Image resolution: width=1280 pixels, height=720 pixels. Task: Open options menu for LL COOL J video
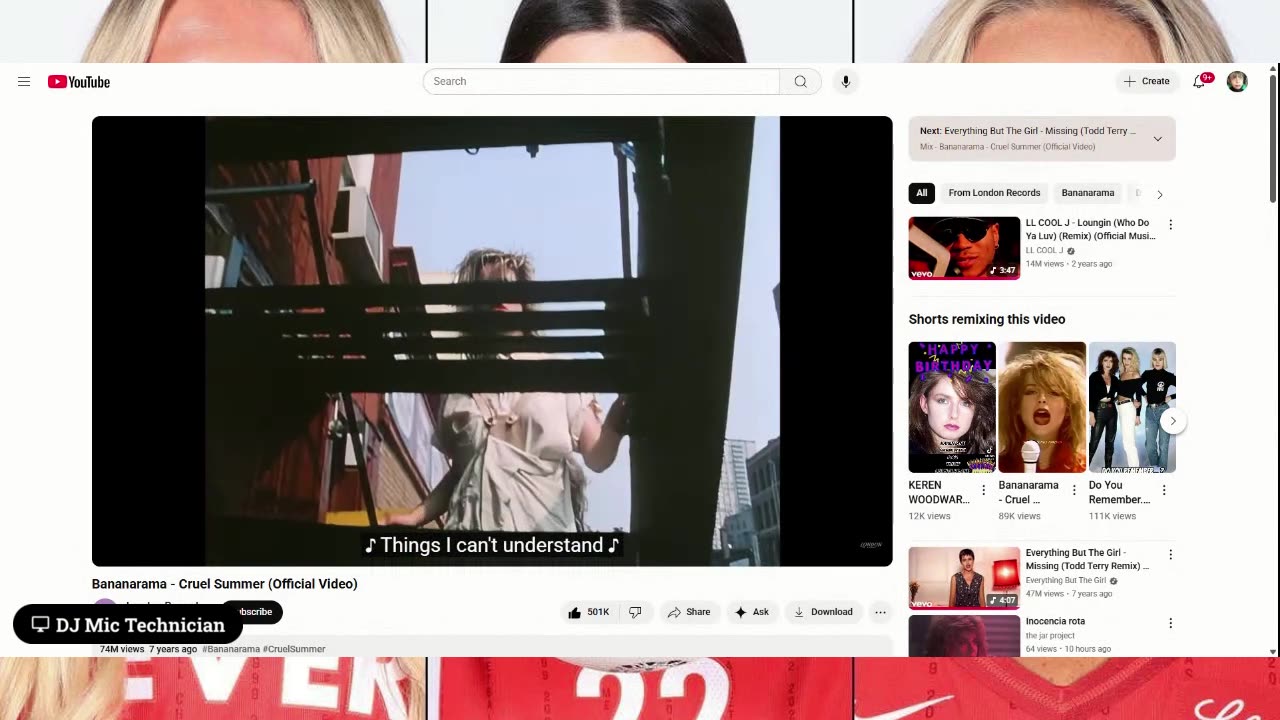pyautogui.click(x=1170, y=225)
